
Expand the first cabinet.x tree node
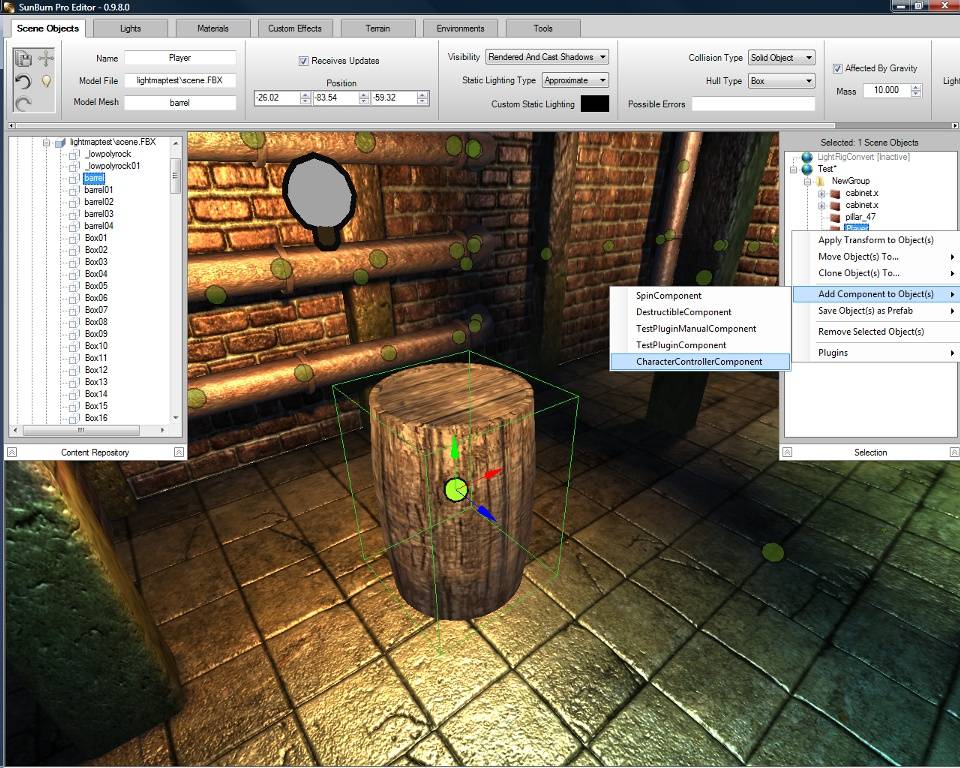822,194
